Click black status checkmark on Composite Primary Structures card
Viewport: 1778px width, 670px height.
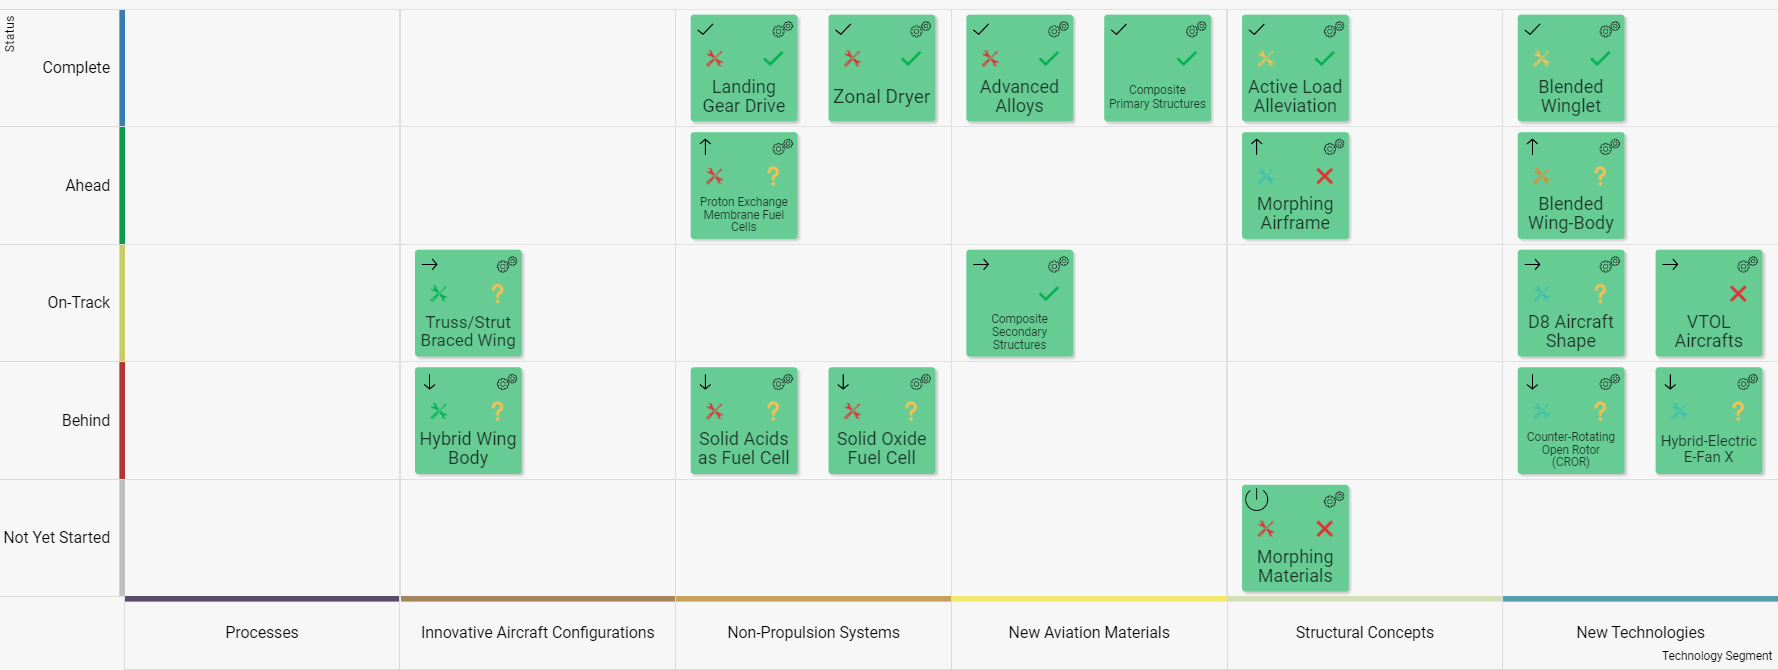coord(1119,30)
